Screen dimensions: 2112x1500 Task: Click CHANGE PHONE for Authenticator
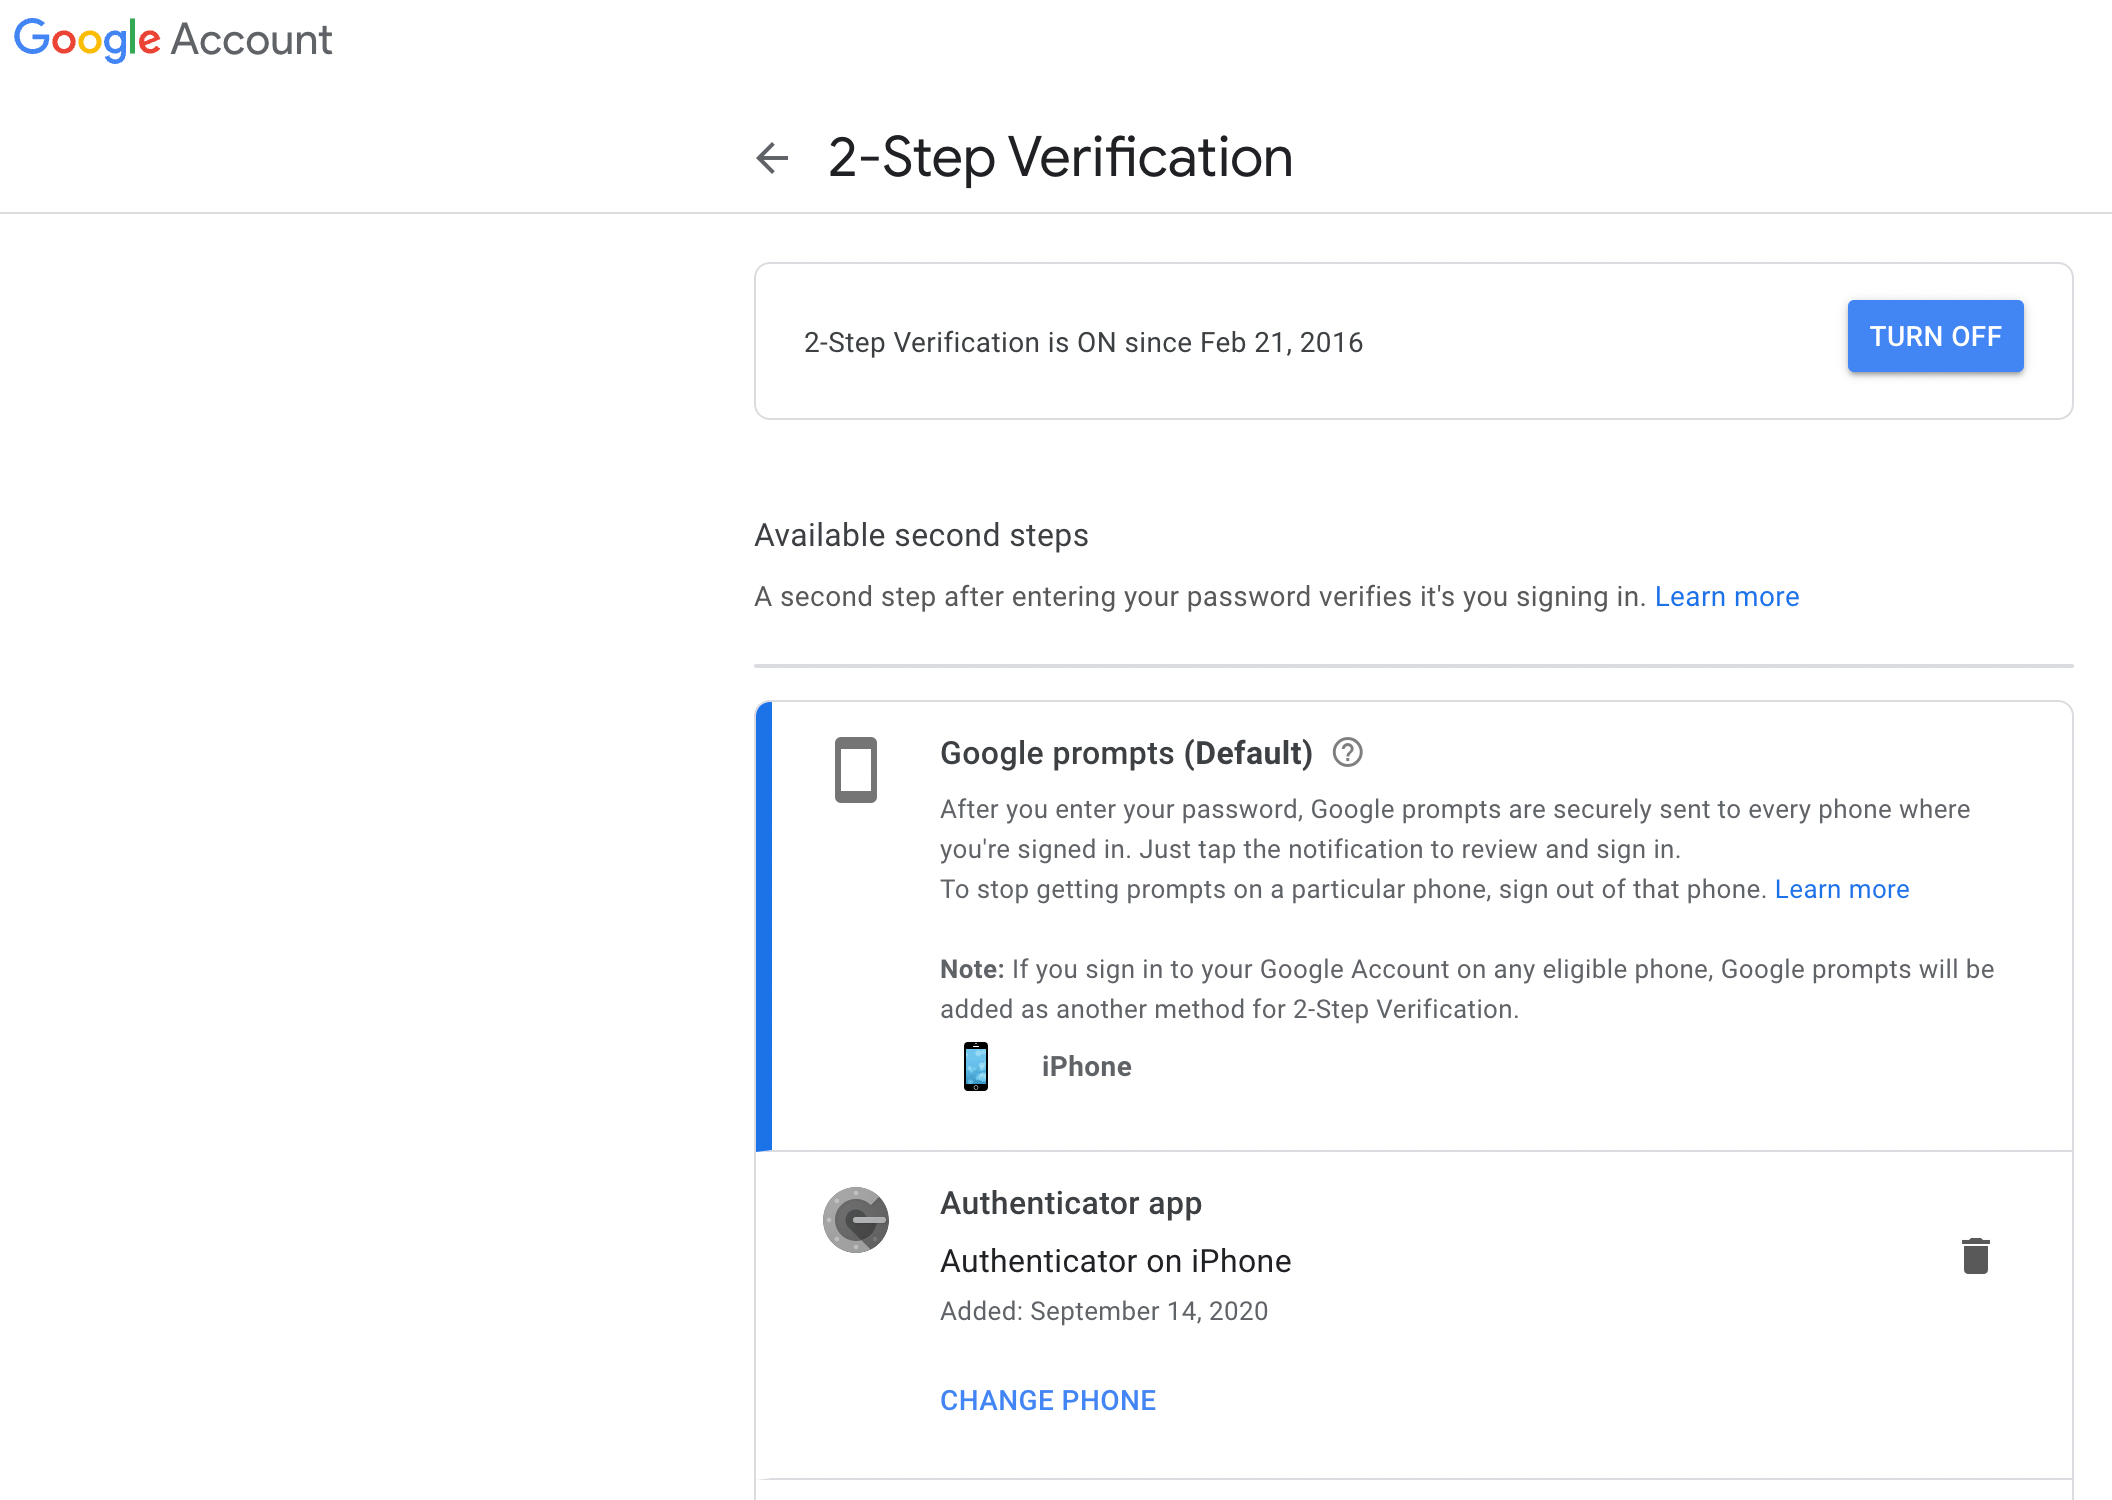[1048, 1400]
